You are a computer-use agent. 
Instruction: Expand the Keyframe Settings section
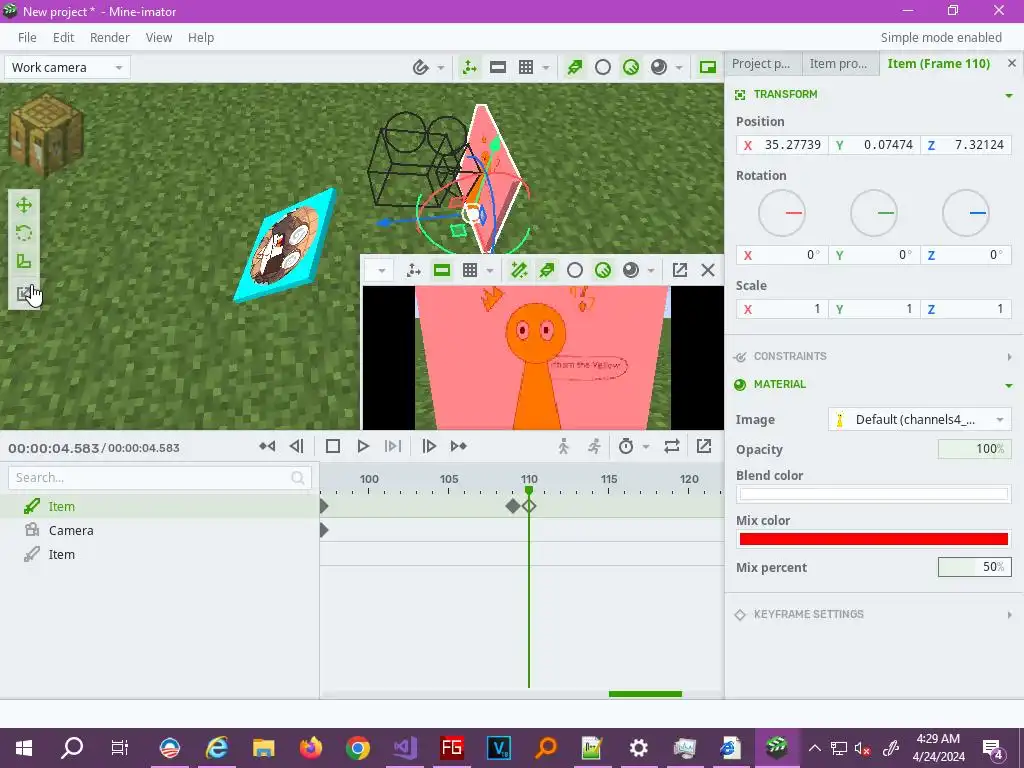point(1009,615)
